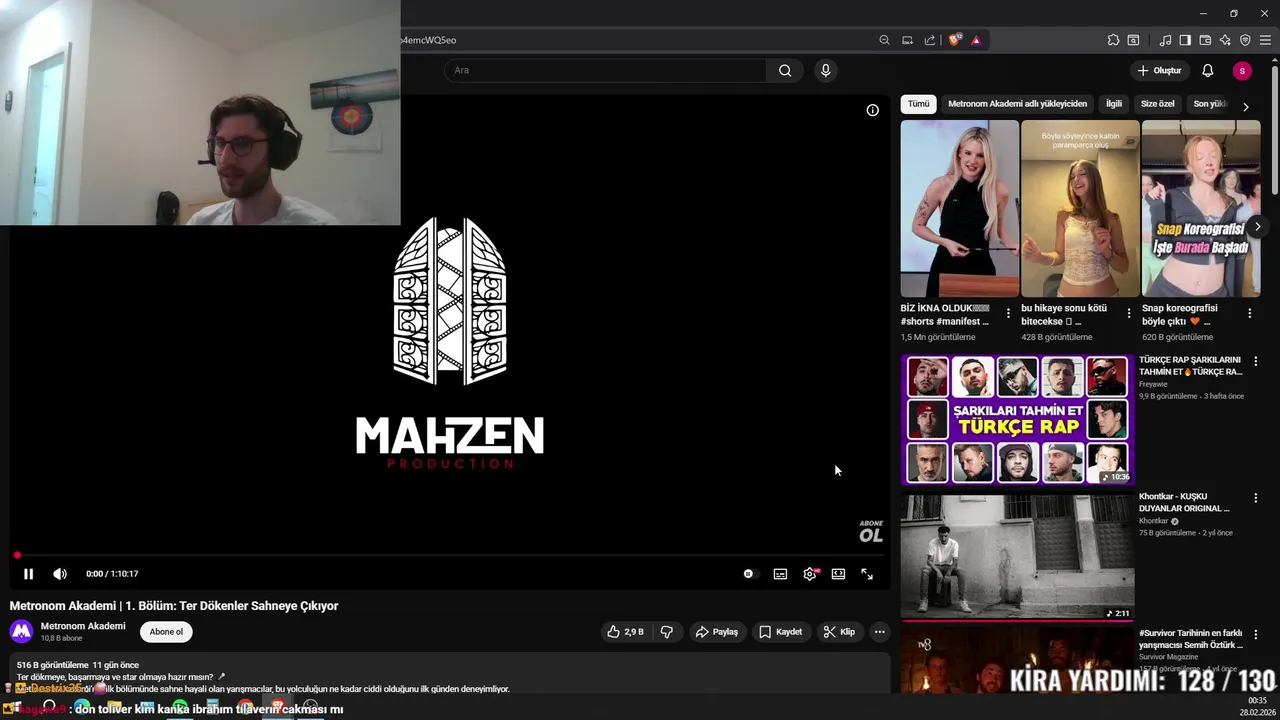This screenshot has height=720, width=1280.
Task: Toggle the autoplay switch in the player
Action: point(749,574)
